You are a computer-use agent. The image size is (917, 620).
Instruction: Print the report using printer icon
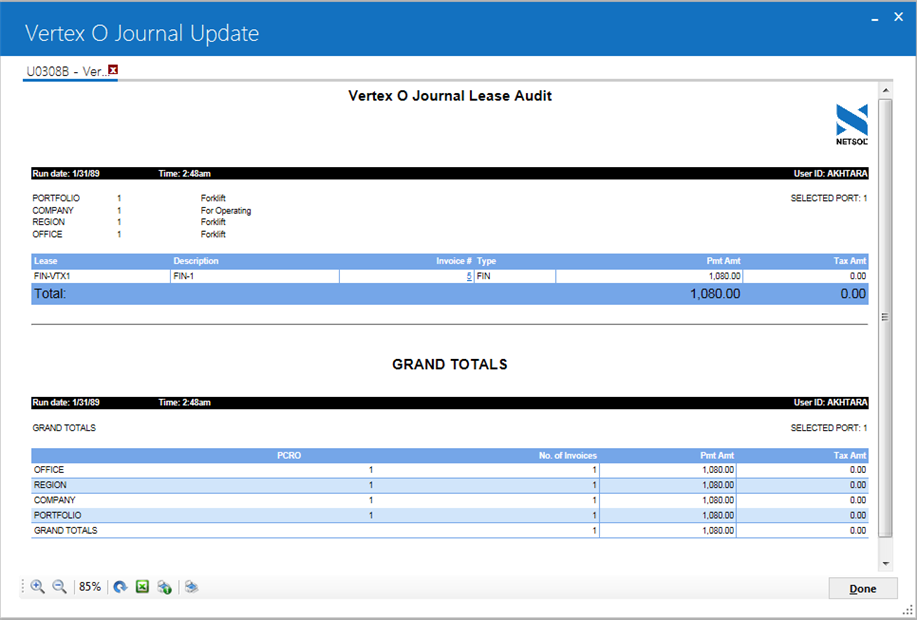click(x=191, y=587)
